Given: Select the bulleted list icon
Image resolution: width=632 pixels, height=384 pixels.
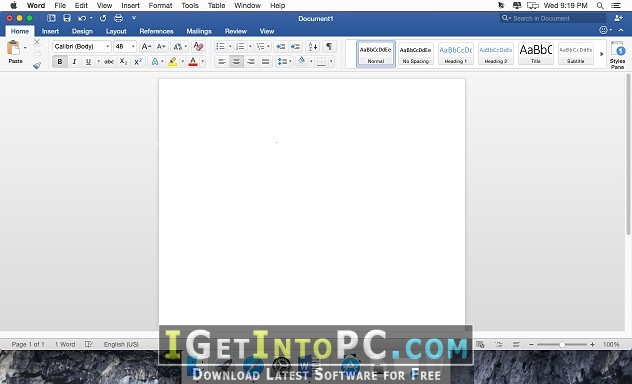Looking at the screenshot, I should click(220, 46).
